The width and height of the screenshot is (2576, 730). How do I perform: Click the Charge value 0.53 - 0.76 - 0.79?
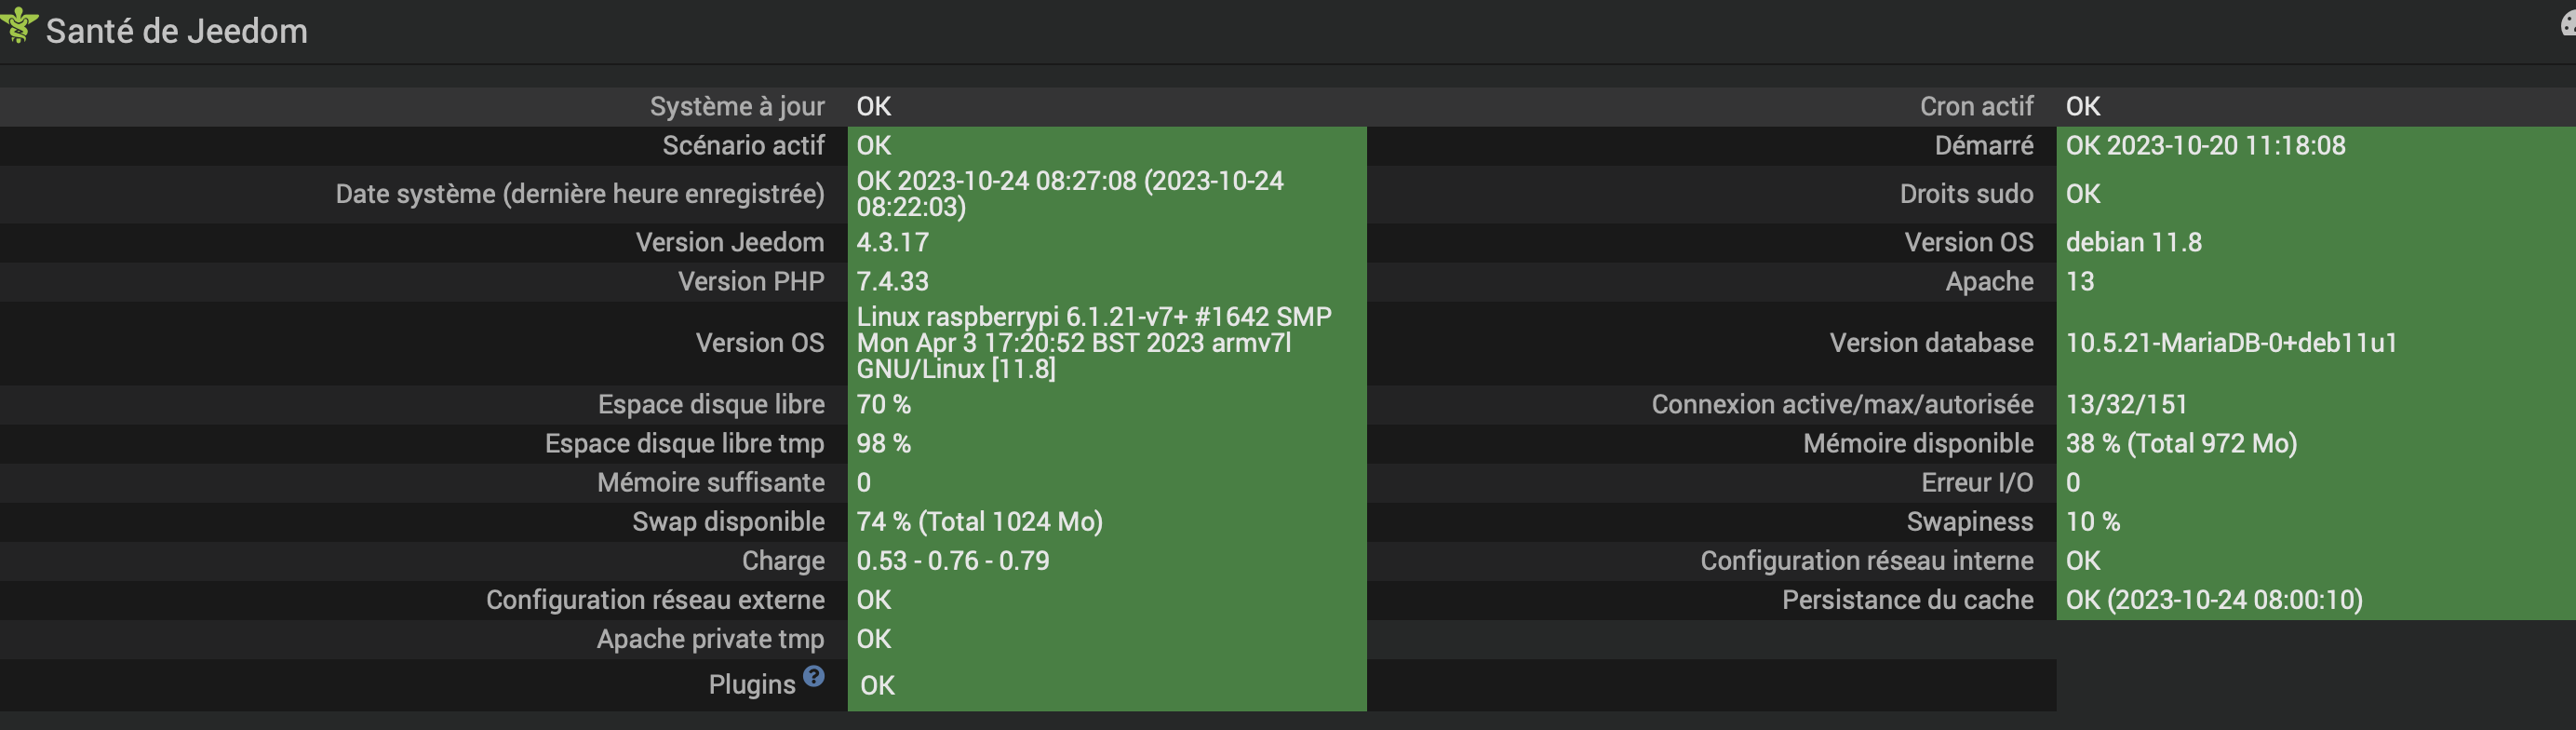953,560
